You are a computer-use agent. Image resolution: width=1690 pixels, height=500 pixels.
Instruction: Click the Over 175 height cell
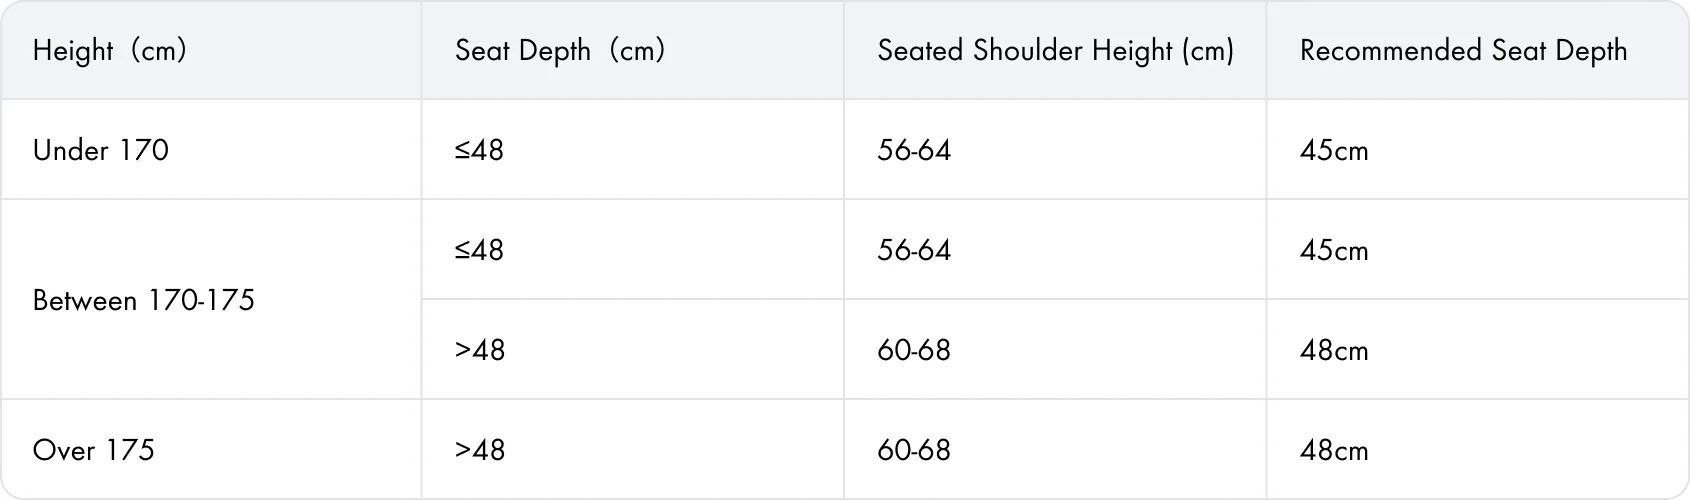[94, 450]
